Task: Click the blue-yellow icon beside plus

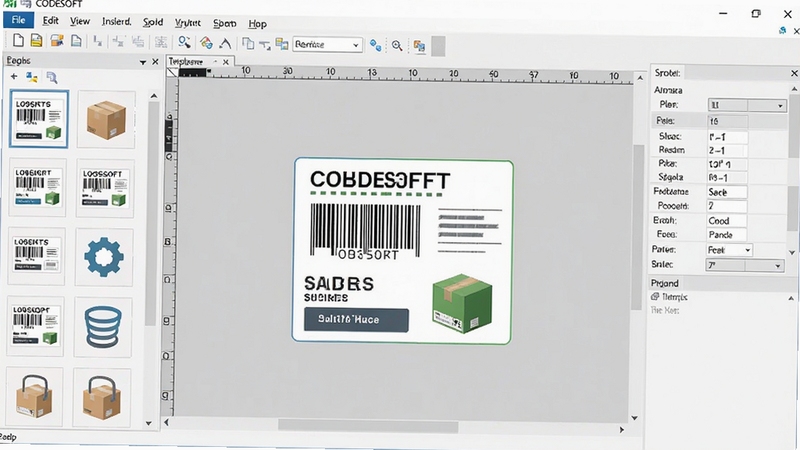Action: (x=32, y=77)
